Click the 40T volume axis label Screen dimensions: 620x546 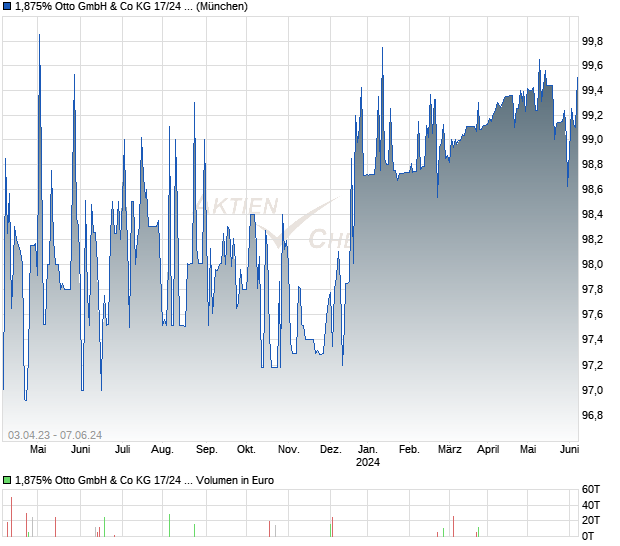591,505
